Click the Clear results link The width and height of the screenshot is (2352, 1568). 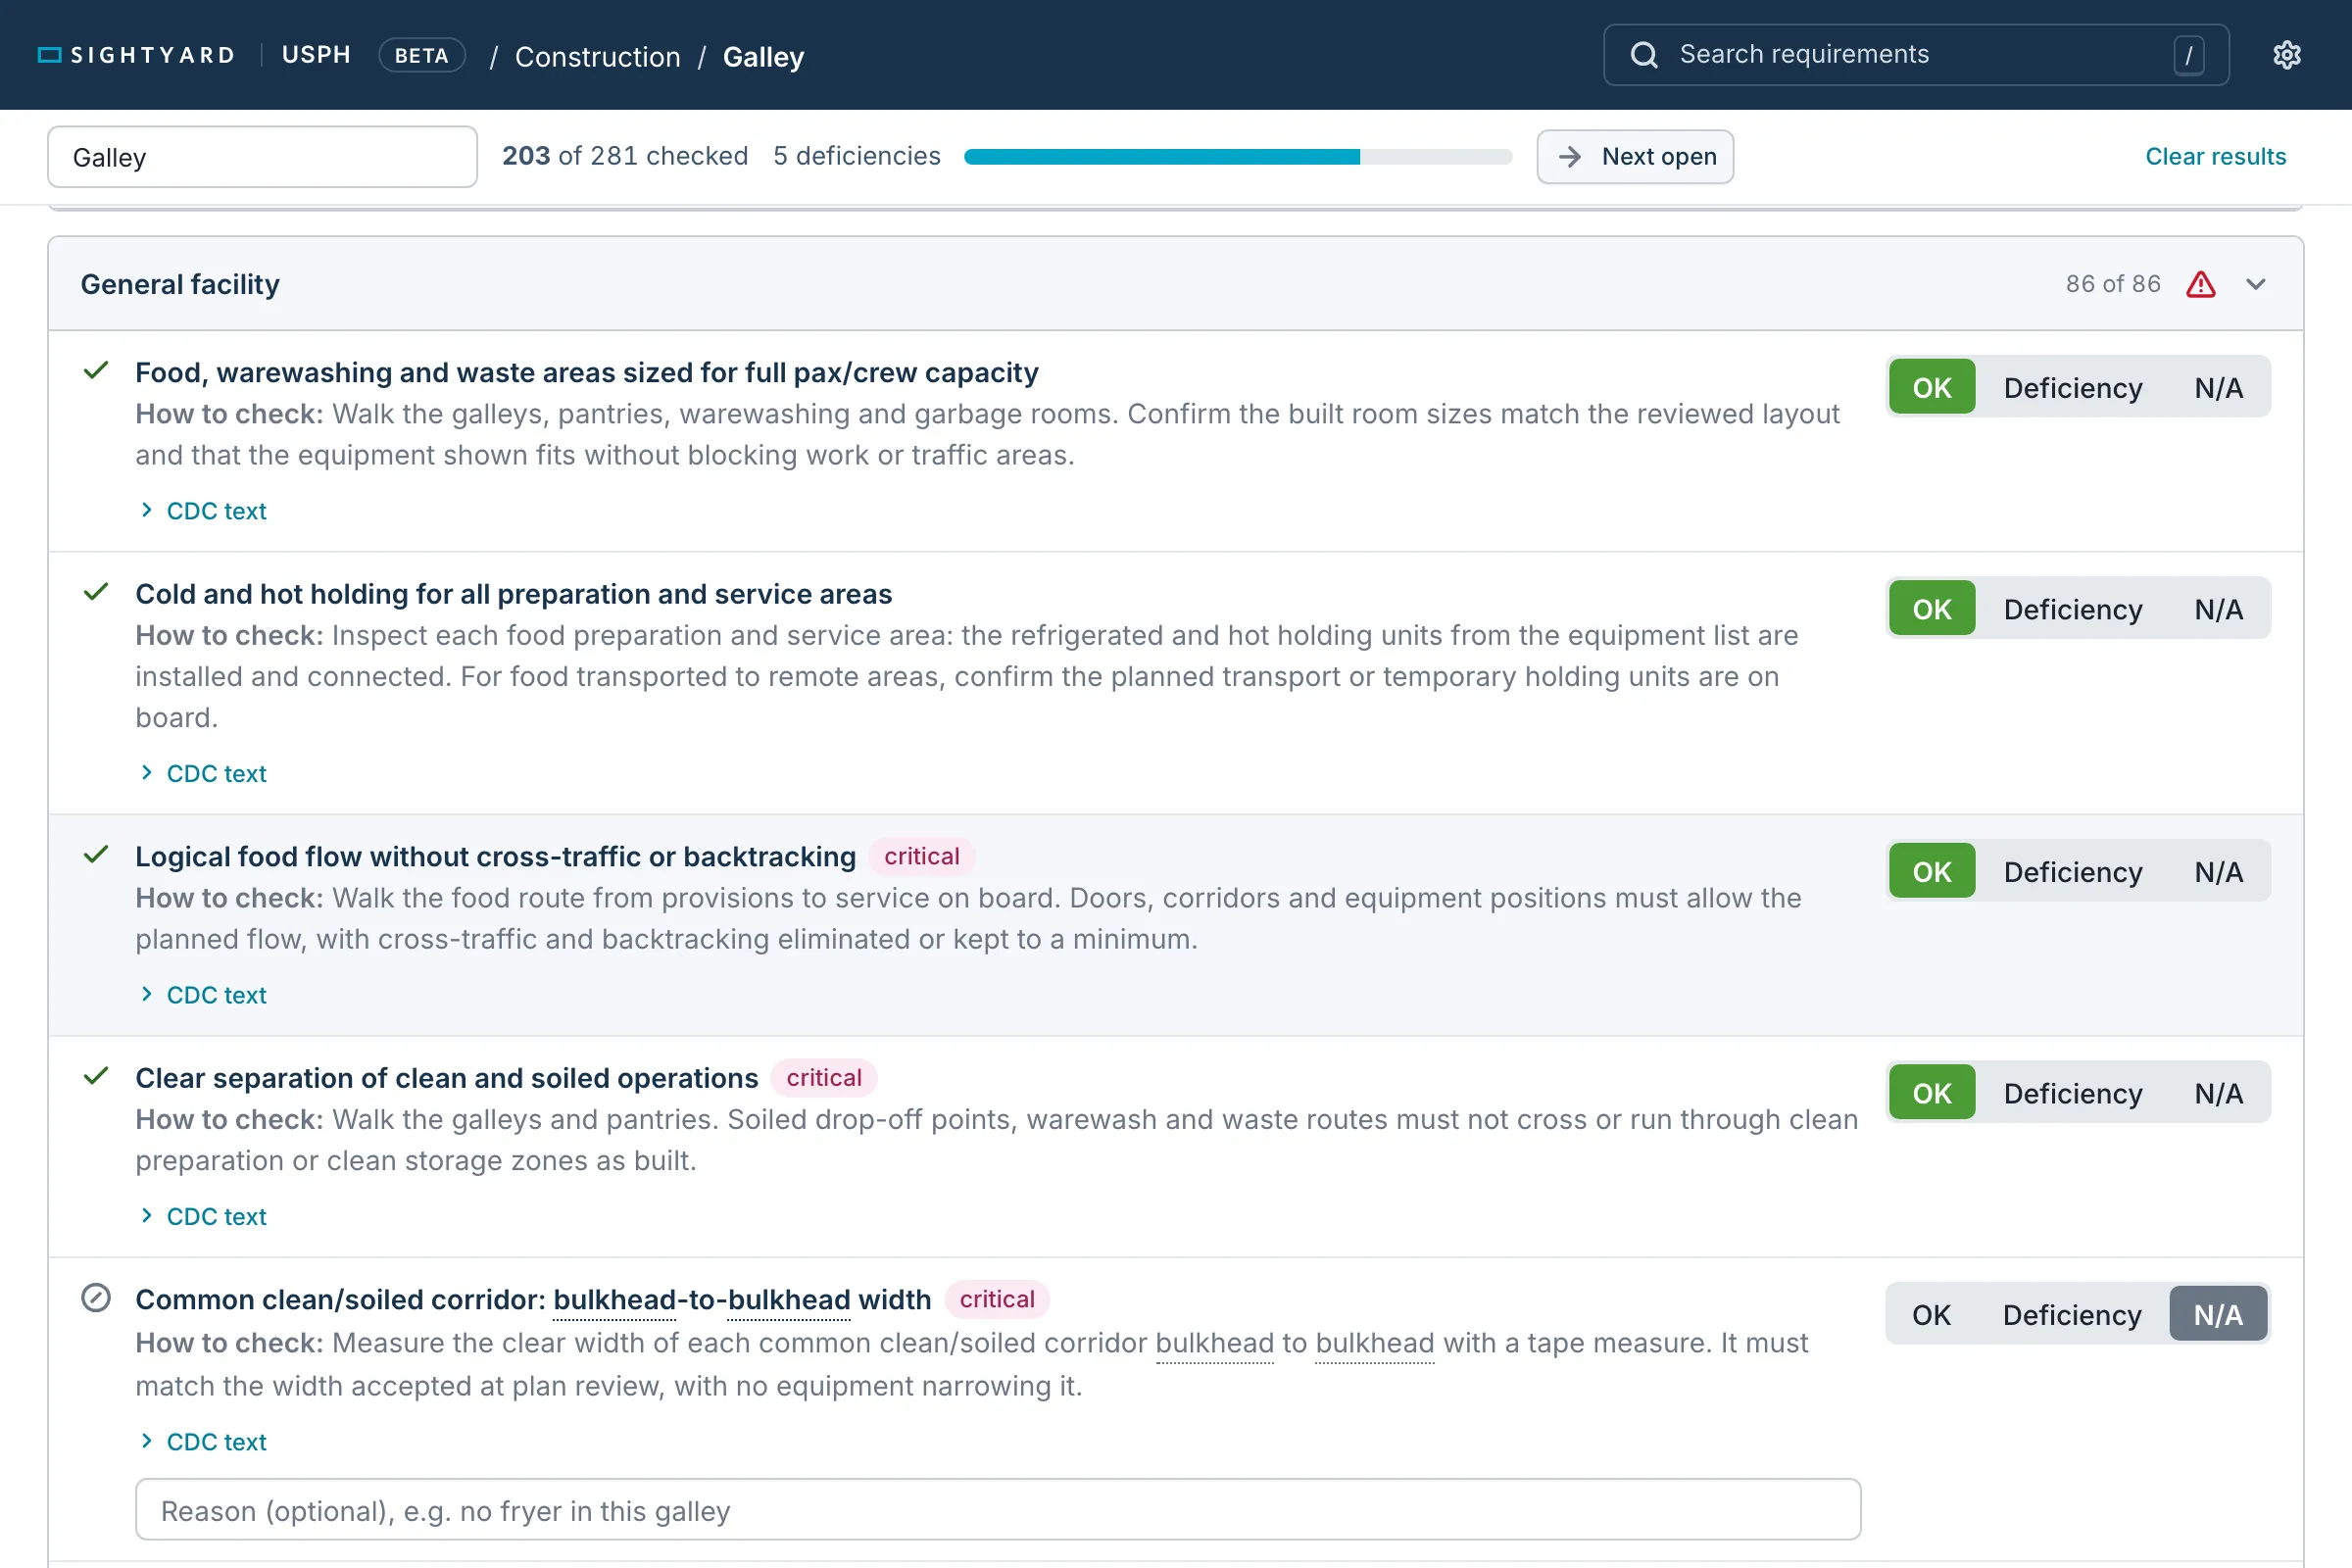click(2216, 157)
